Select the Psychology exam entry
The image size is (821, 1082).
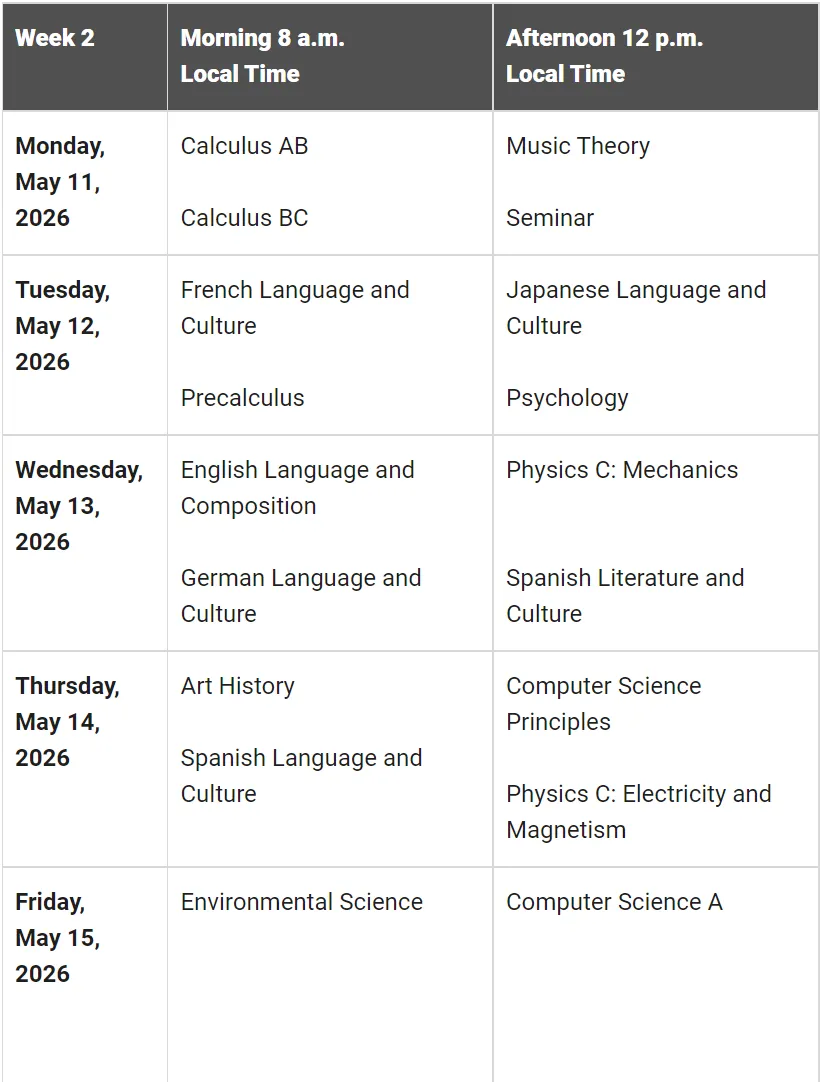[567, 398]
